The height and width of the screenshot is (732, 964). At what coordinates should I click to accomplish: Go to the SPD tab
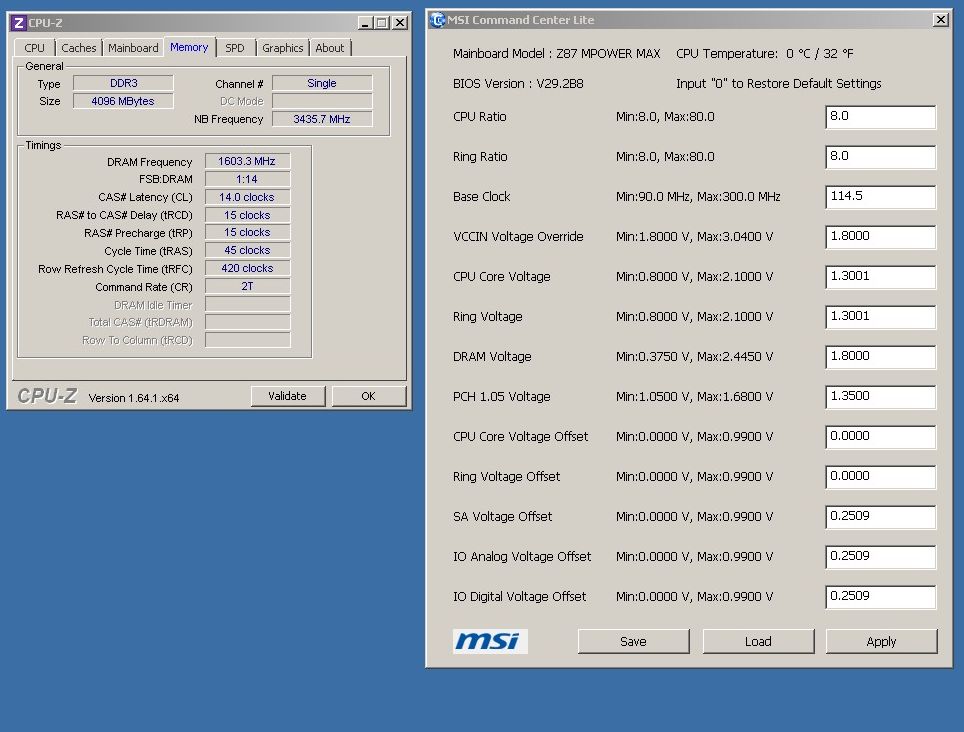[x=234, y=48]
